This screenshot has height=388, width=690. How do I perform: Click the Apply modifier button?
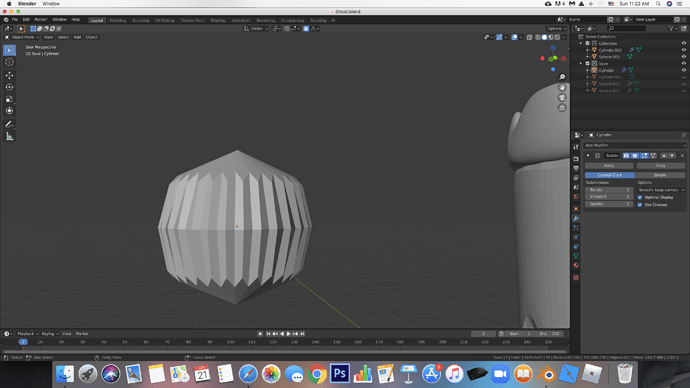coord(609,166)
